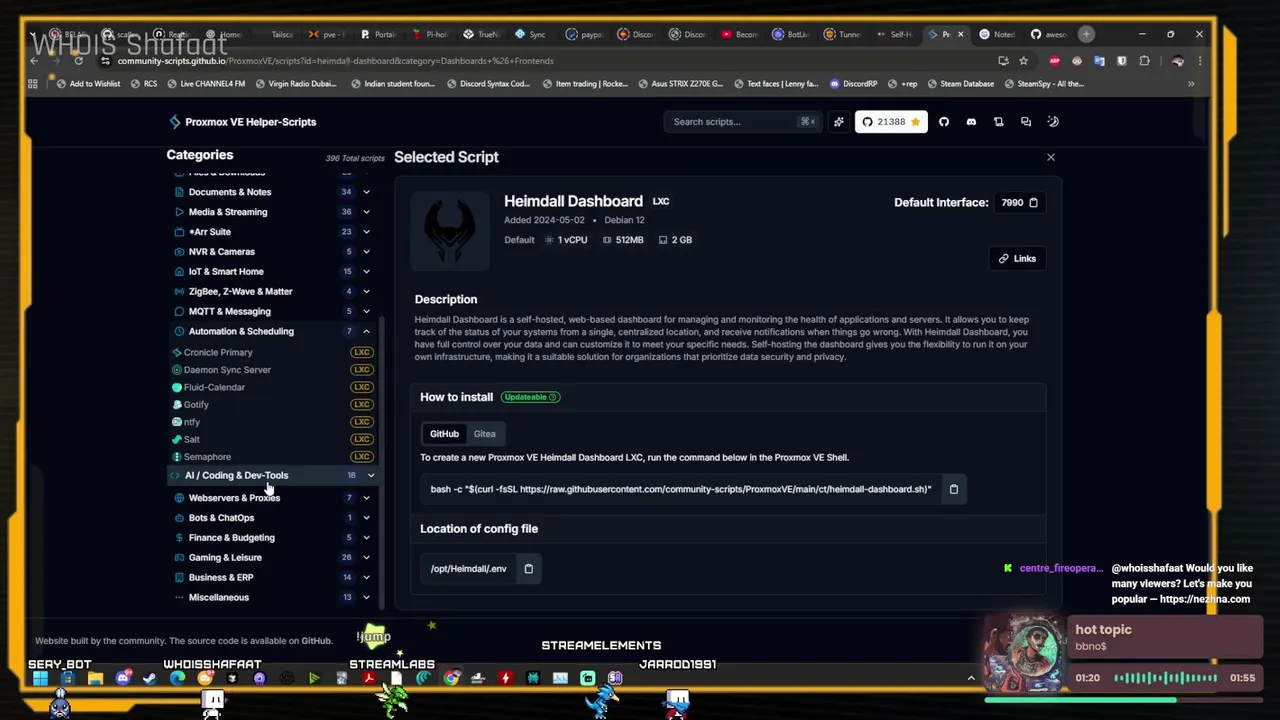Select the Daemon Sync Server script

[x=272, y=370]
